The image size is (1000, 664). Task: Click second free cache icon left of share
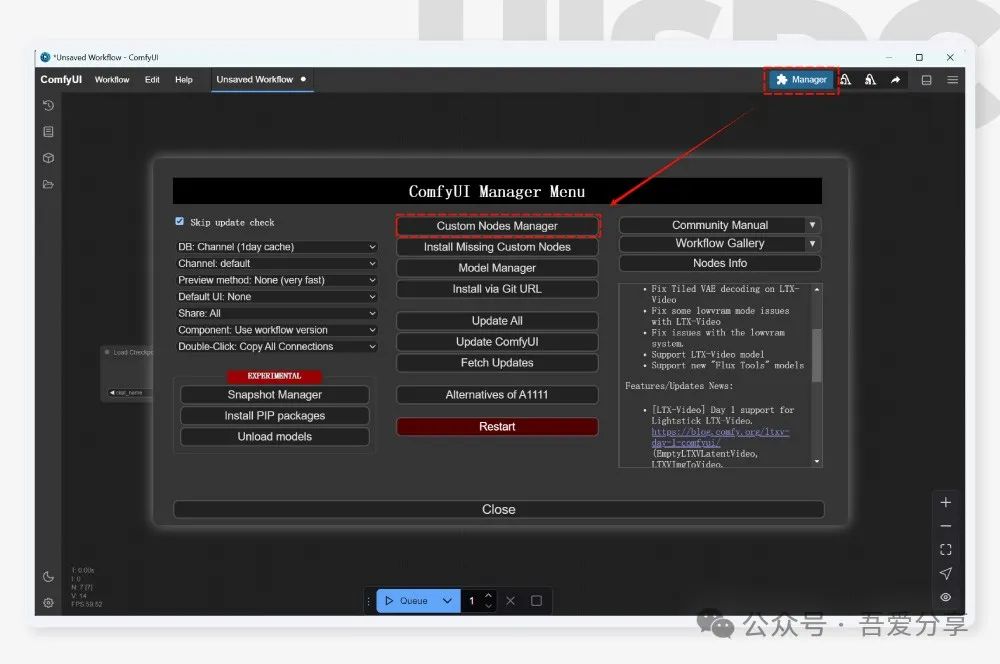(x=871, y=80)
